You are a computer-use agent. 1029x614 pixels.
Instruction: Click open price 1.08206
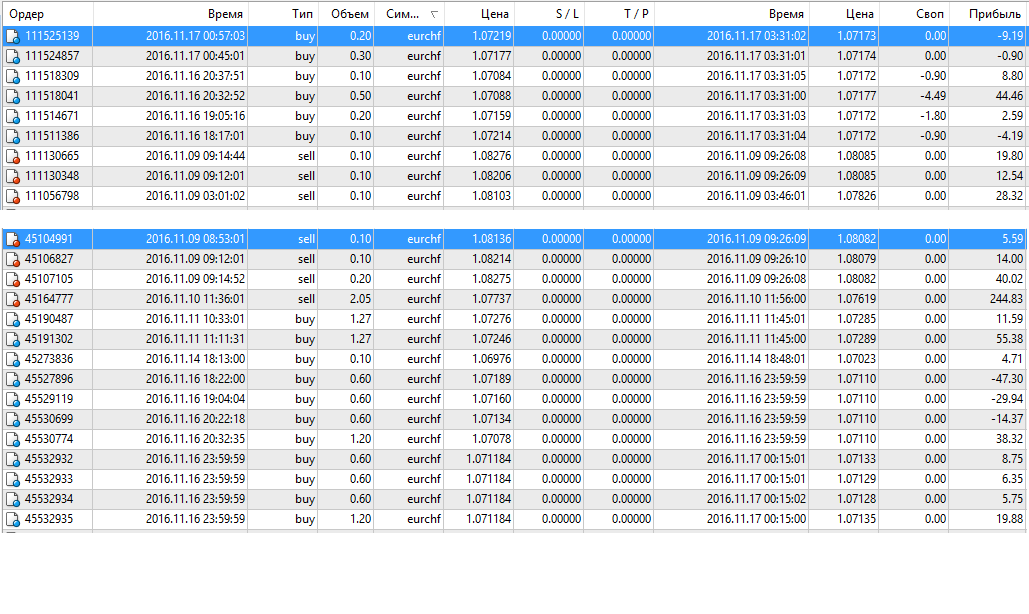point(492,176)
